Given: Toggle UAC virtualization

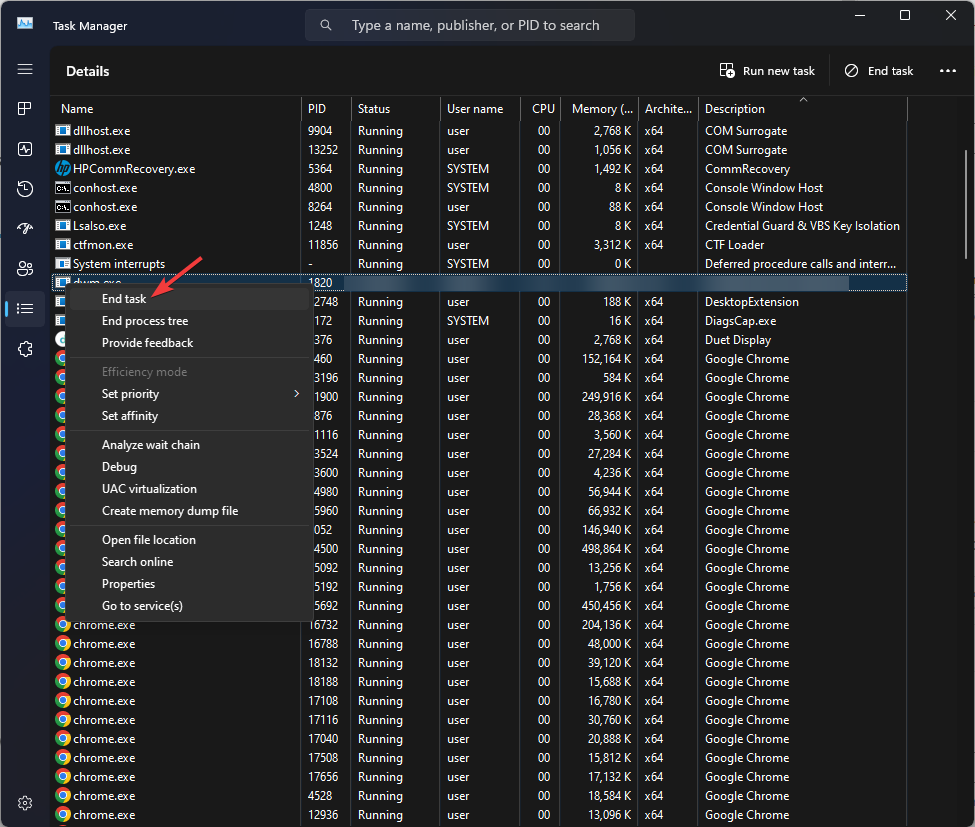Looking at the screenshot, I should click(188, 489).
